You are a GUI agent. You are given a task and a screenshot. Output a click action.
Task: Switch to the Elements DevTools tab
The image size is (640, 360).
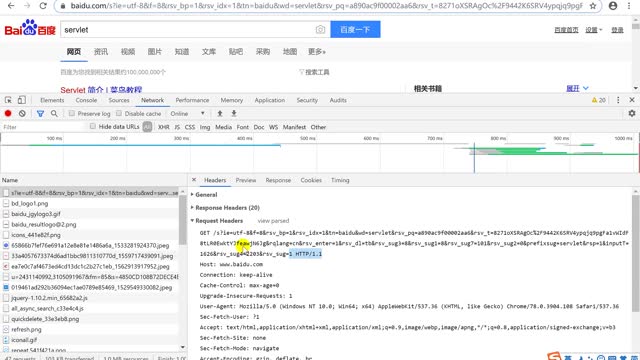52,100
